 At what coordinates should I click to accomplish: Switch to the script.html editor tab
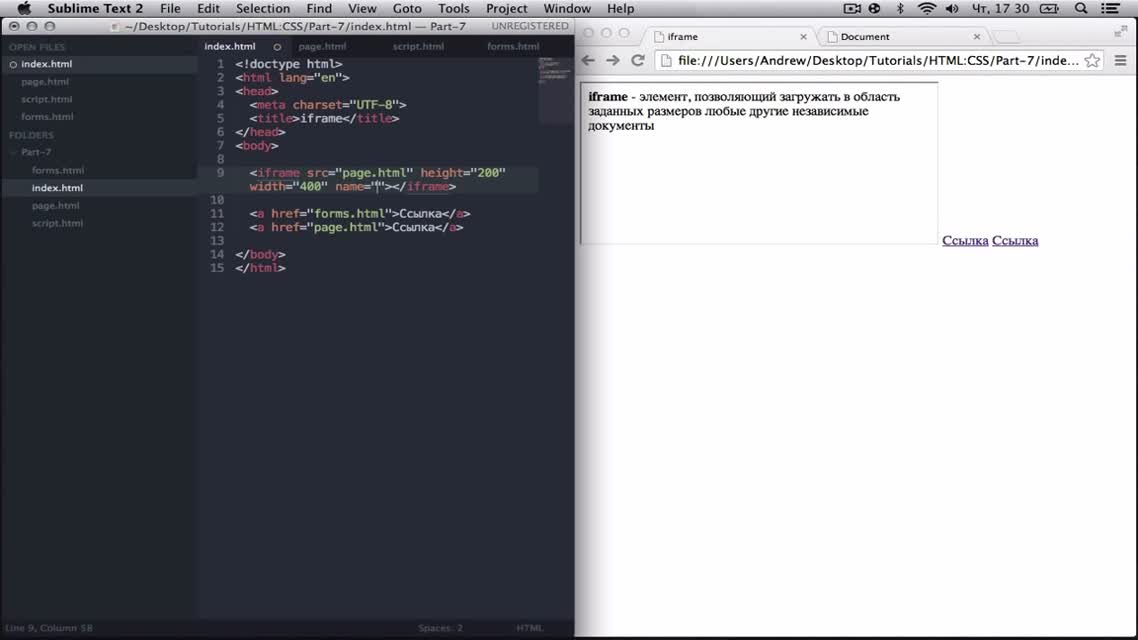(418, 46)
